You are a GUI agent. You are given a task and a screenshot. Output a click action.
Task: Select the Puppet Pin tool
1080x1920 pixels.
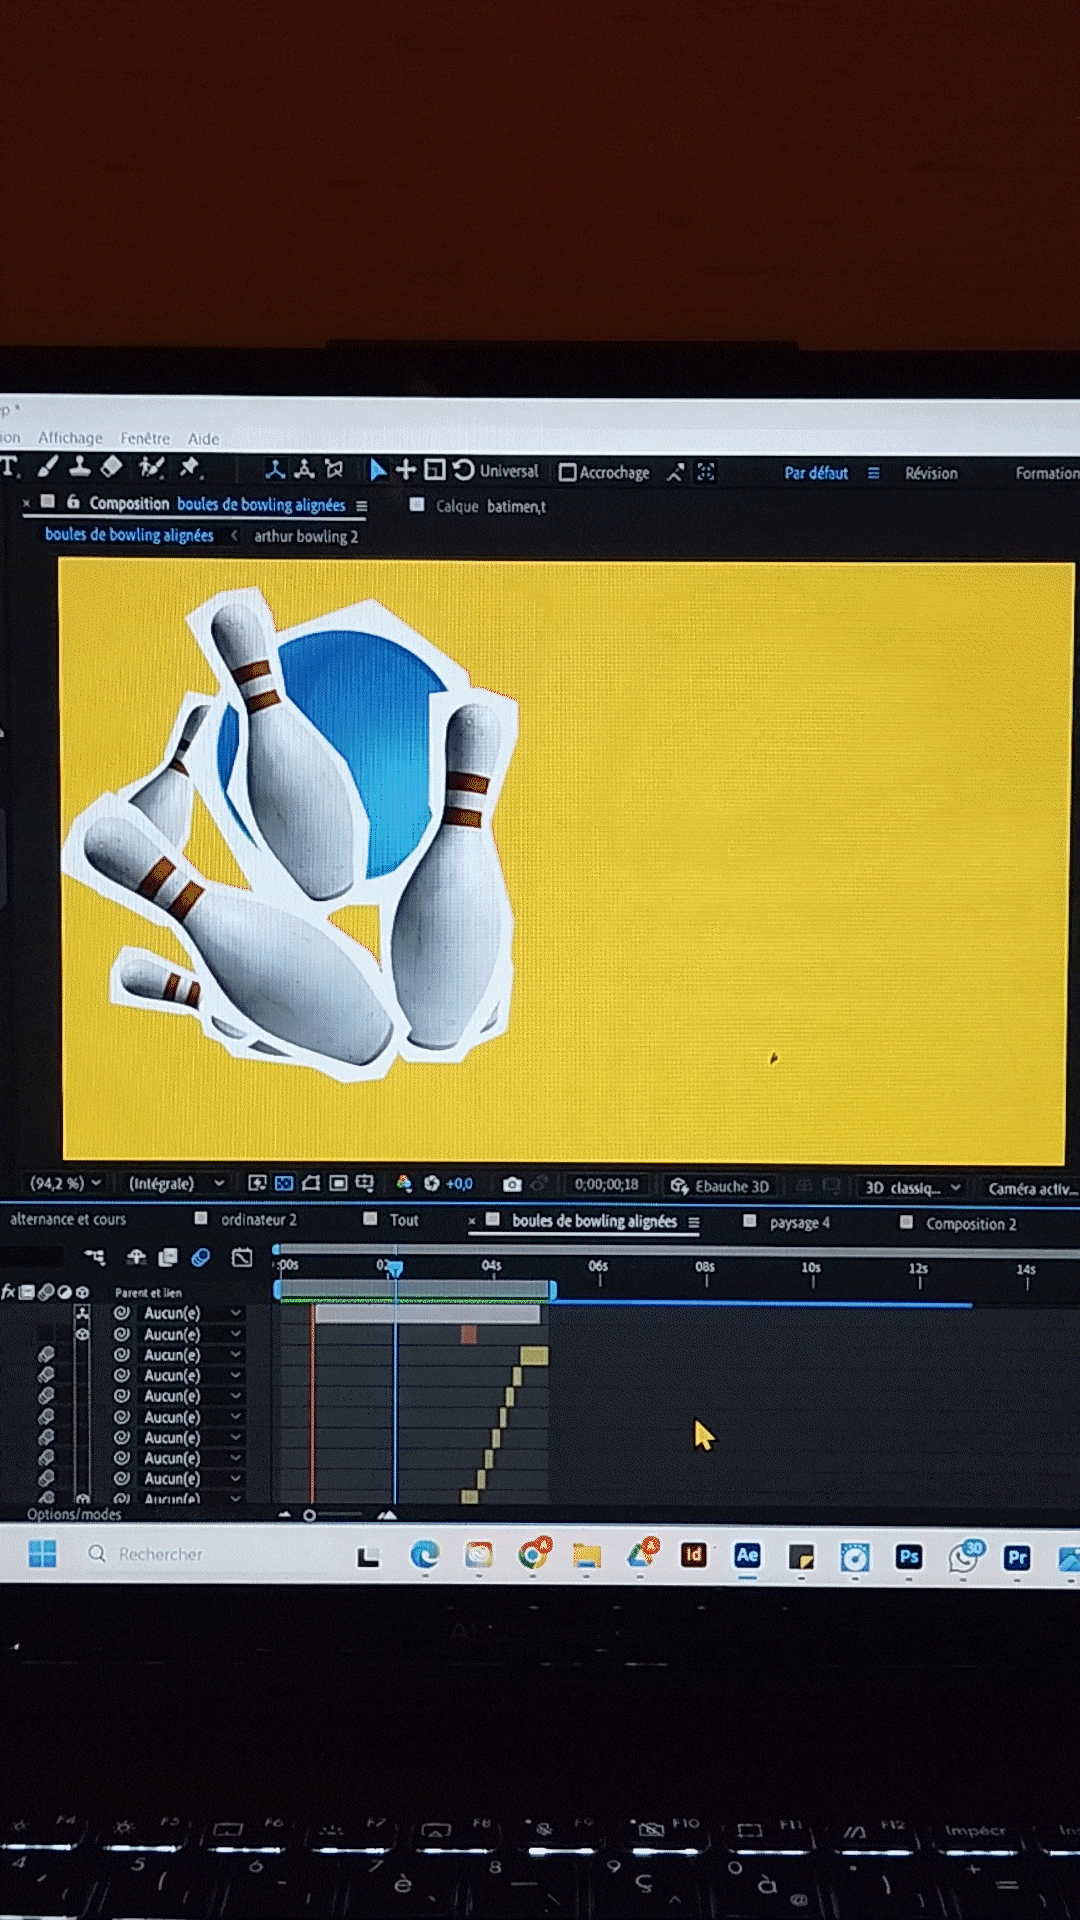(x=190, y=468)
